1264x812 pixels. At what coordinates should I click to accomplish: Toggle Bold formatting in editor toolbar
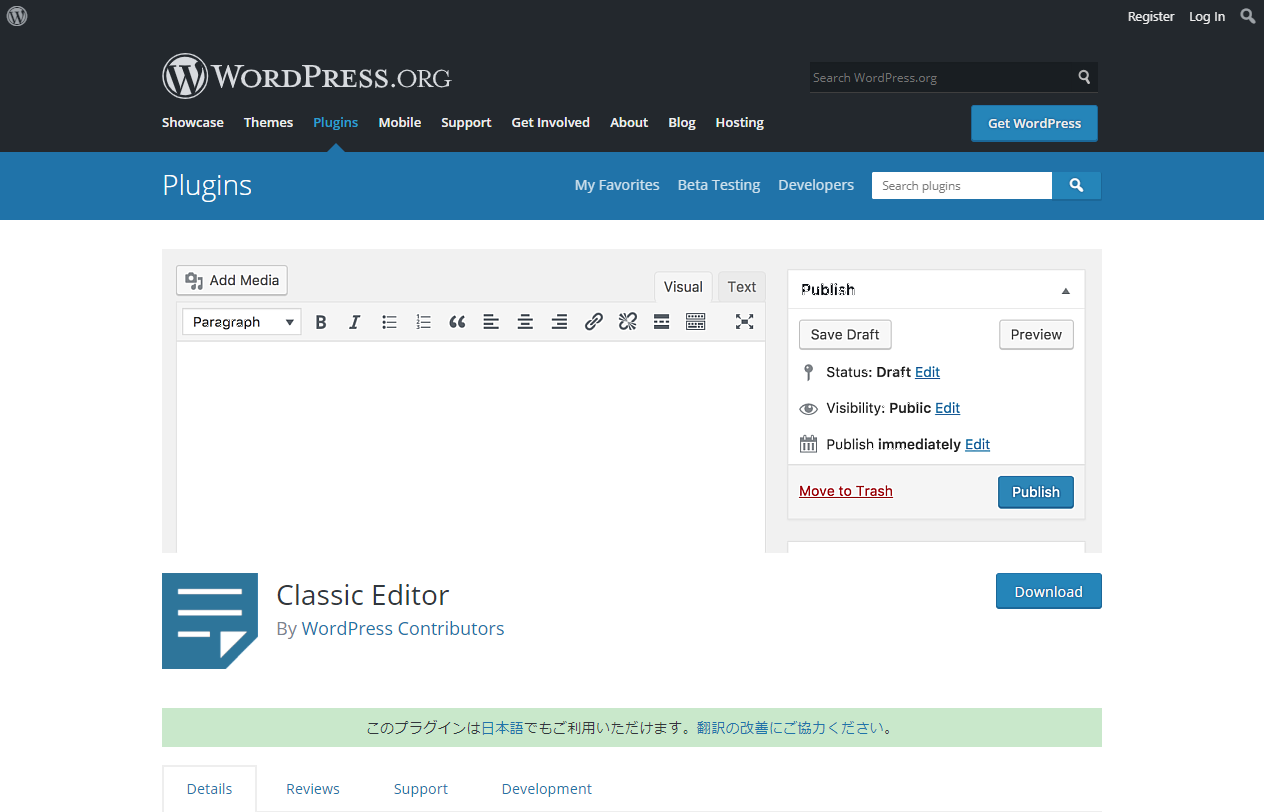click(x=321, y=322)
